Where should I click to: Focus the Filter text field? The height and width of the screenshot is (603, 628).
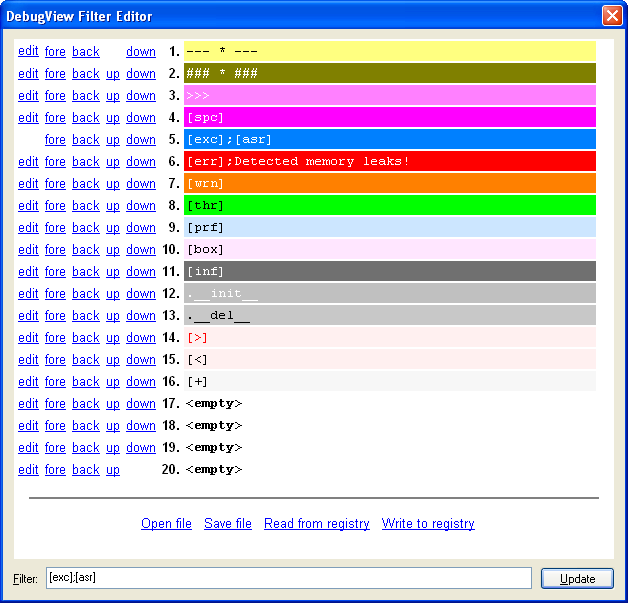coord(289,578)
